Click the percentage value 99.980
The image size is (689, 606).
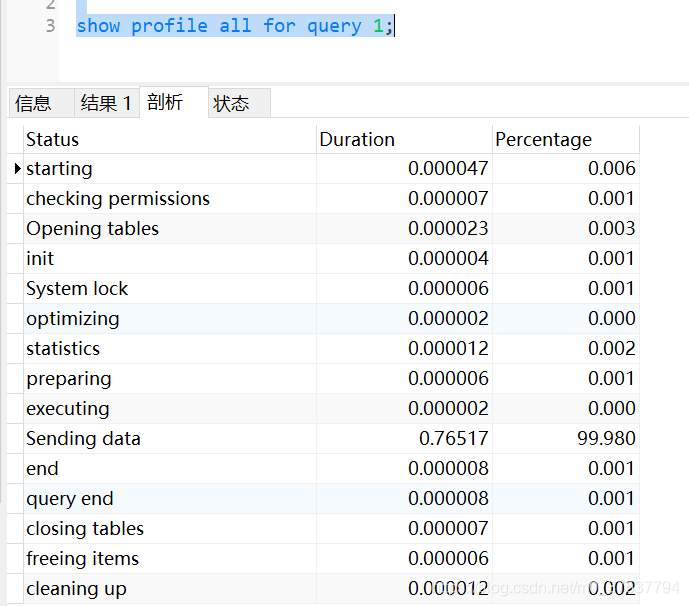click(606, 439)
